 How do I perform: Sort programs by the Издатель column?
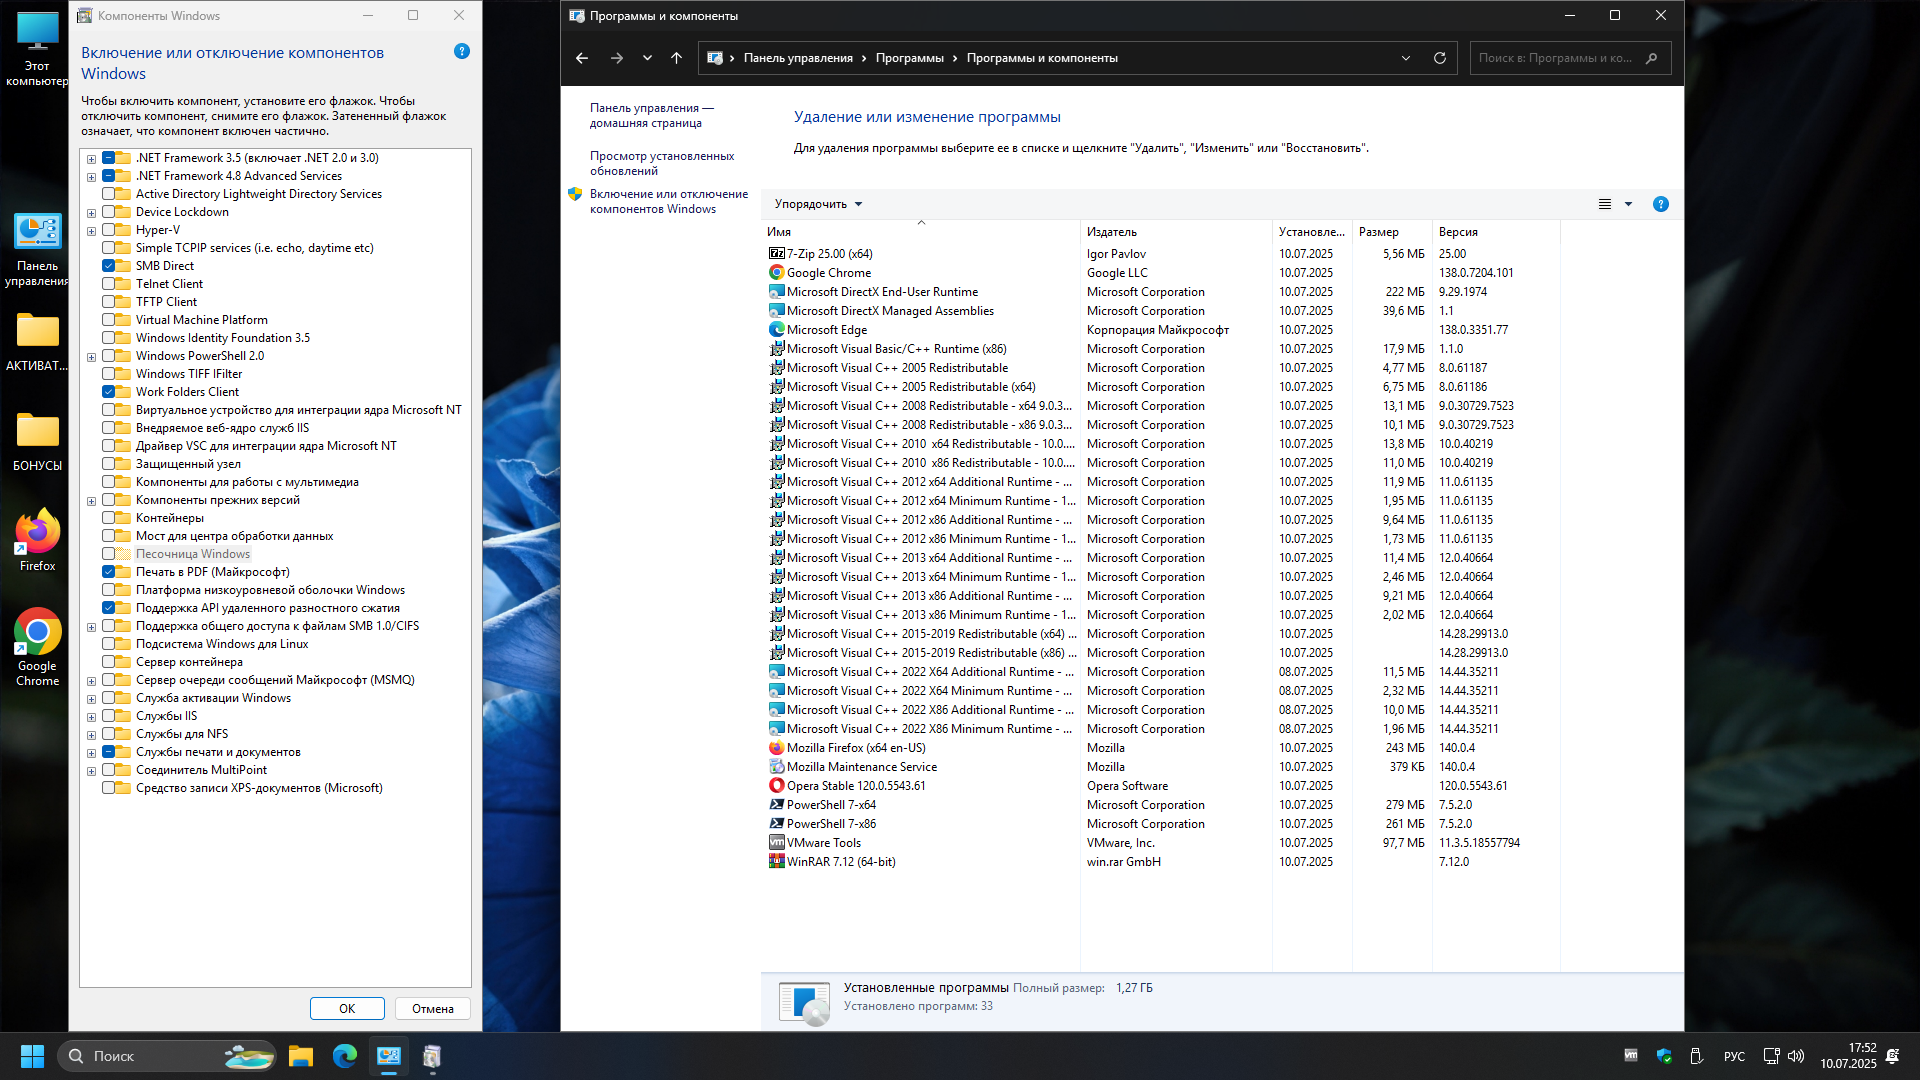click(1176, 232)
